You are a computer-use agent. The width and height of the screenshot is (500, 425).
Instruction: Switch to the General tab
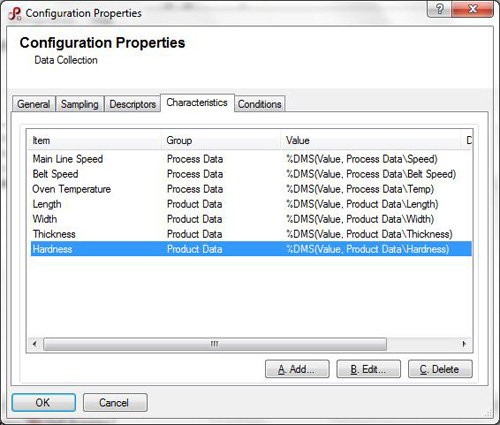[33, 104]
